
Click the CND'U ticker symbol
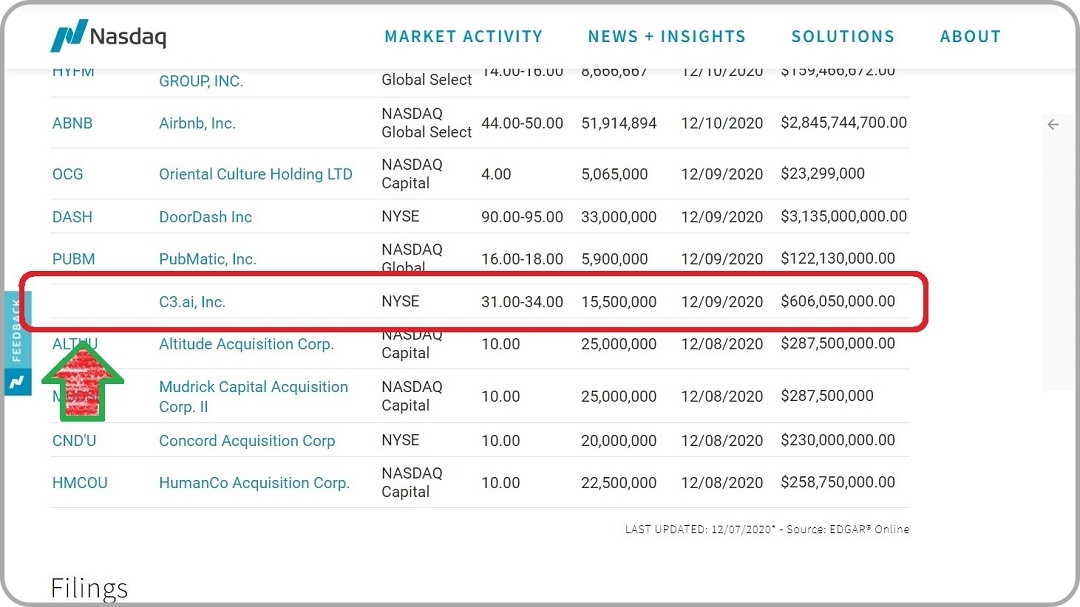(x=74, y=441)
